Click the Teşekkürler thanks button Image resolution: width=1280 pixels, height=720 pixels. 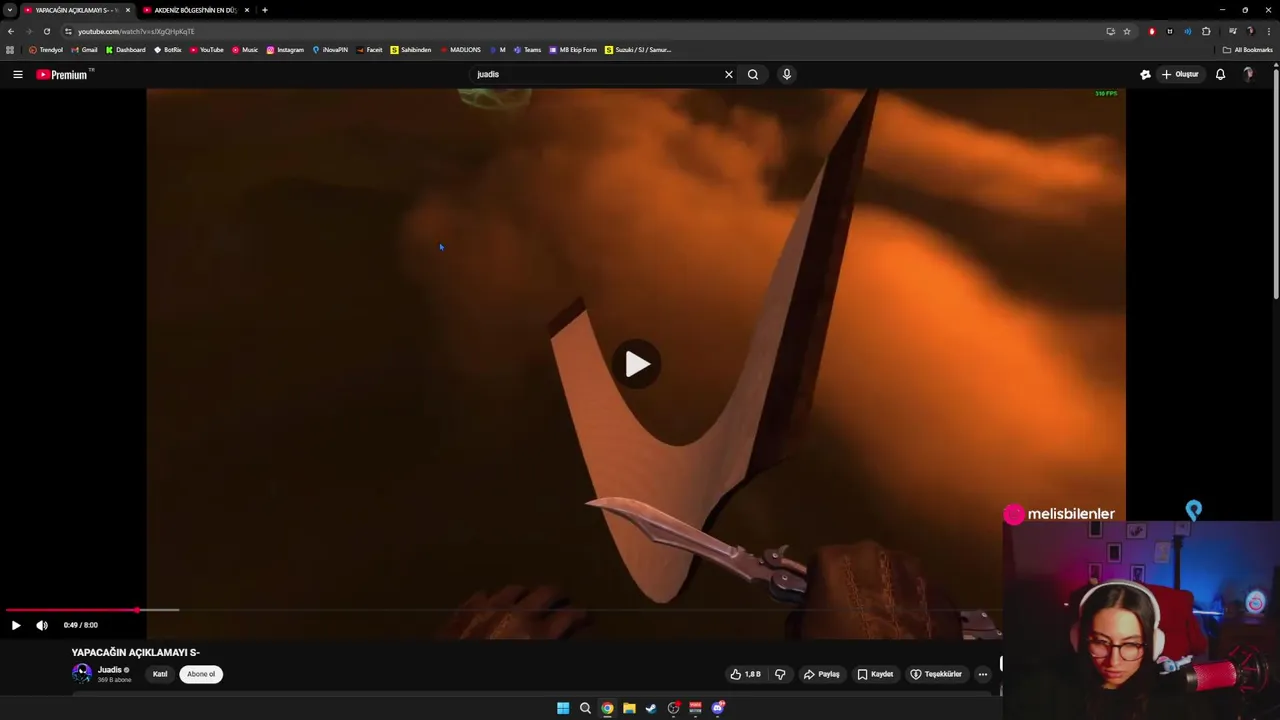(936, 674)
